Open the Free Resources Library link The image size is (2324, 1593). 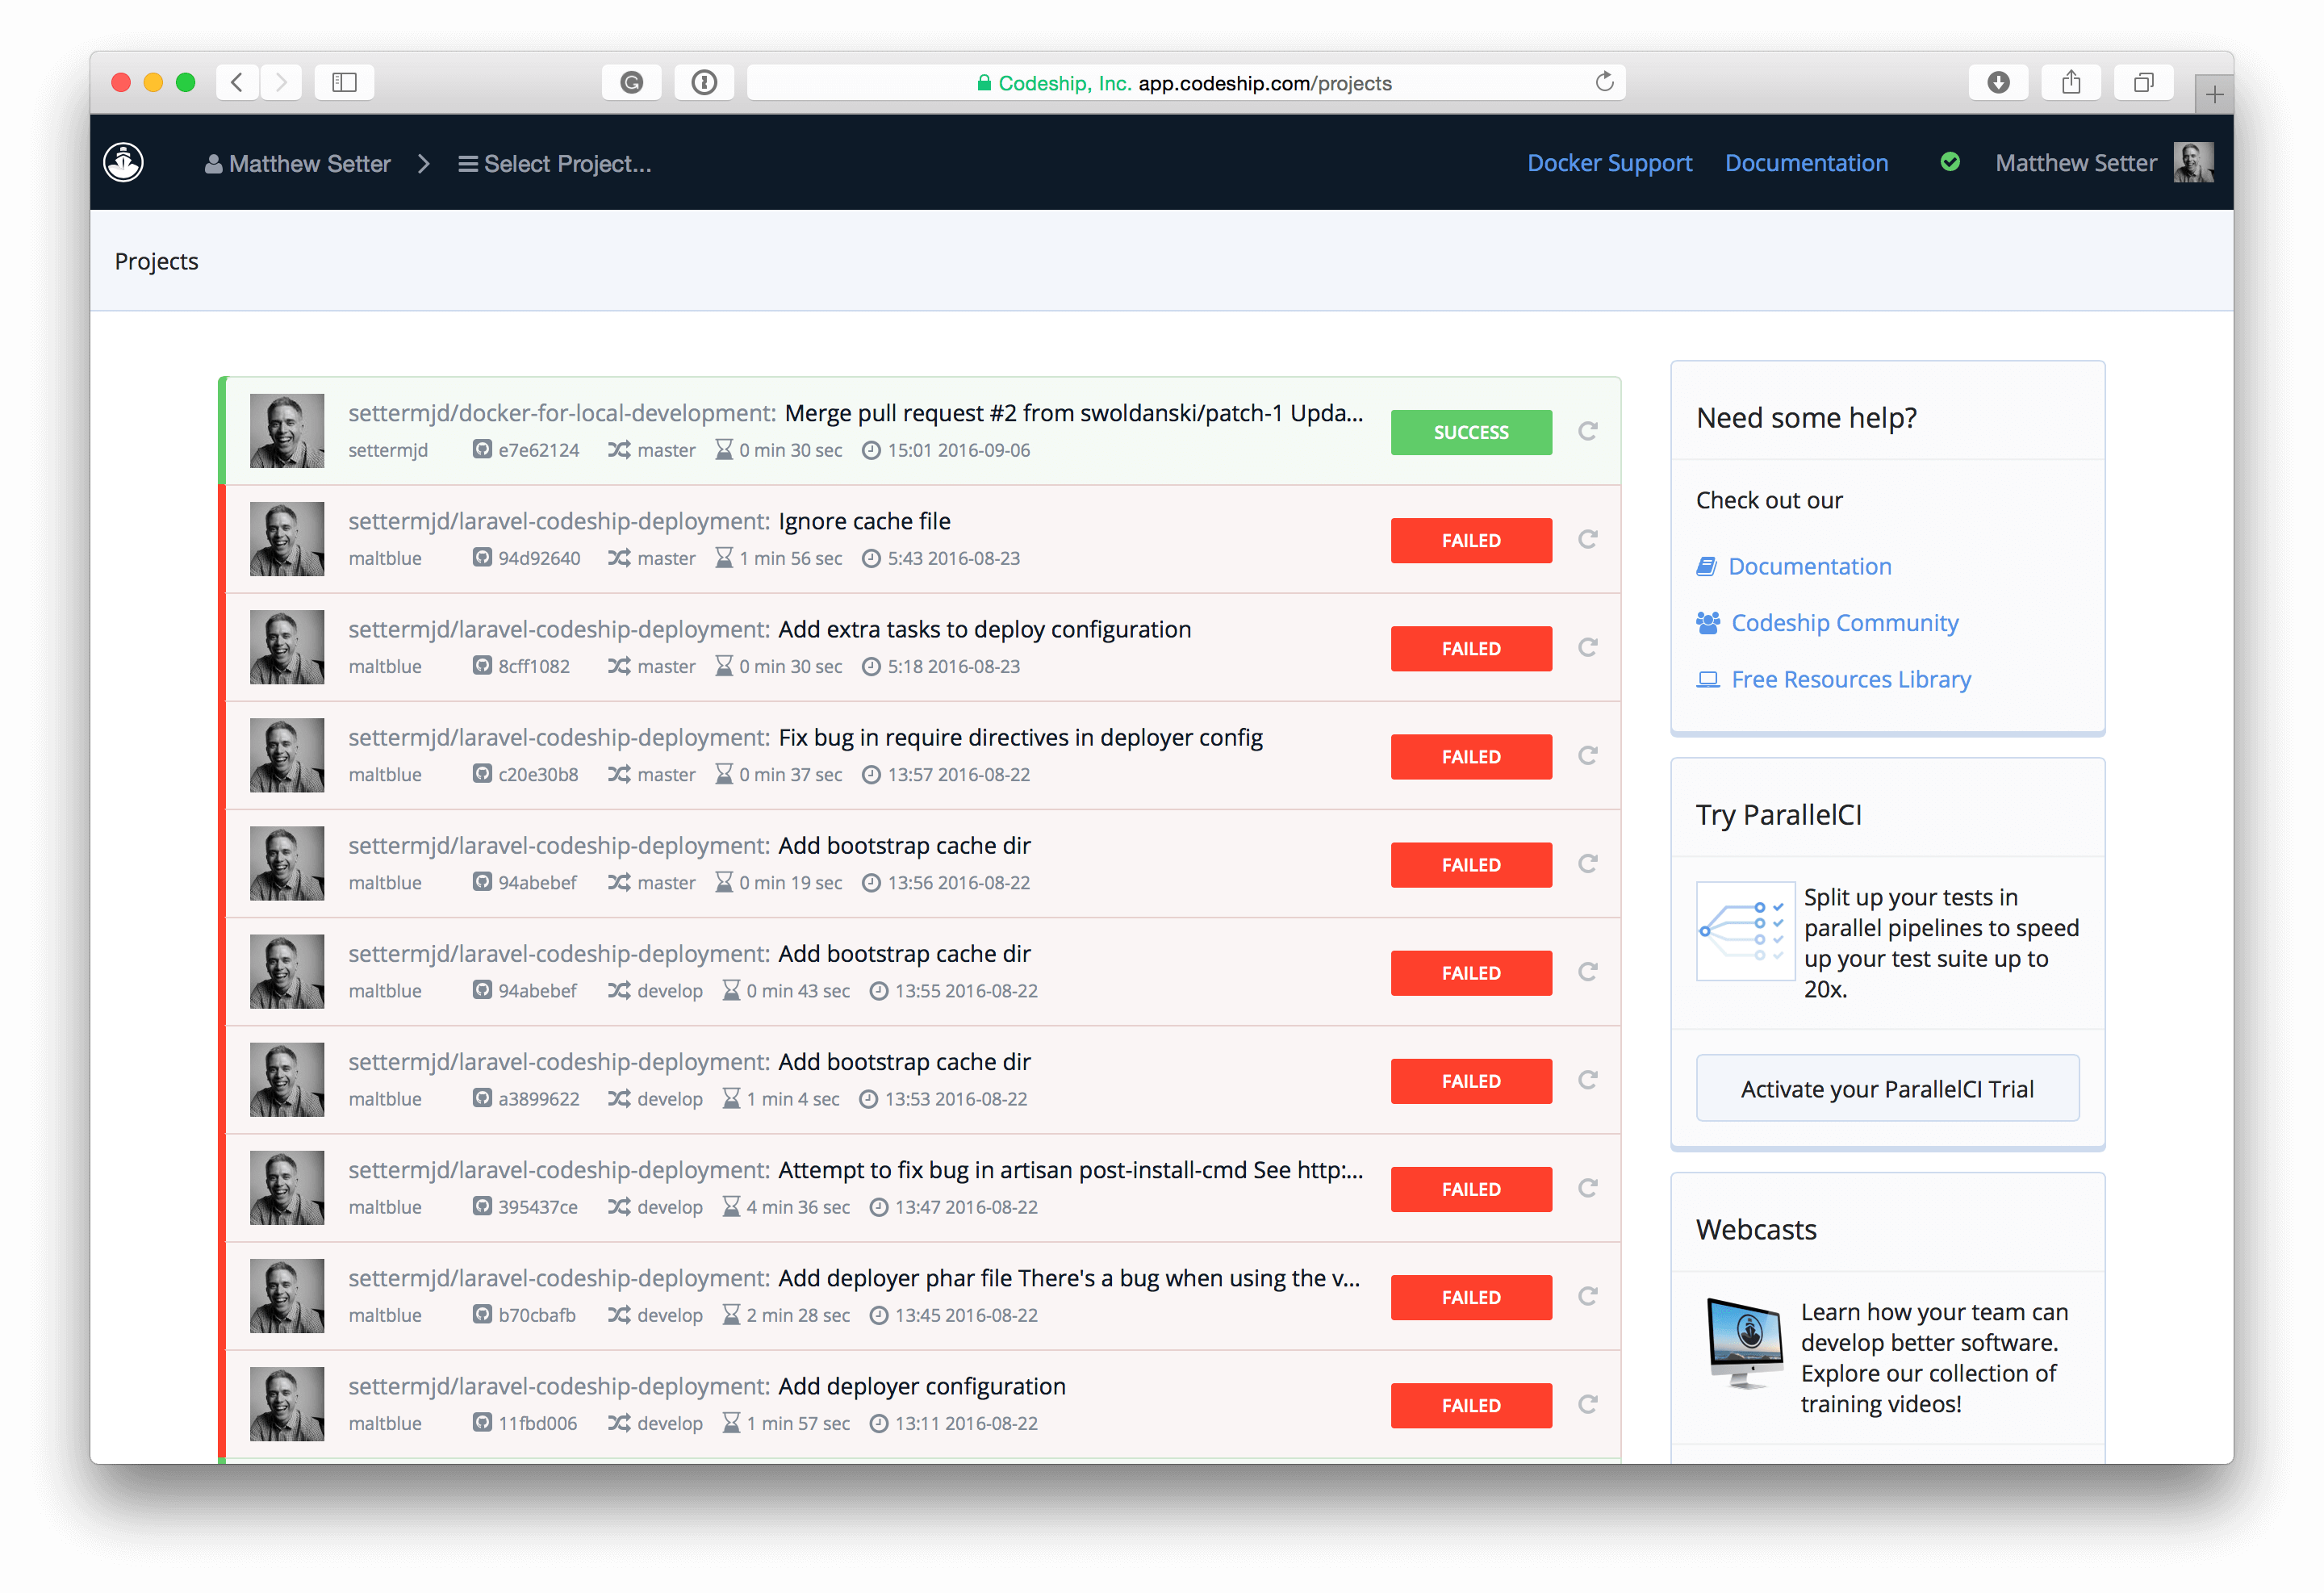[x=1850, y=679]
